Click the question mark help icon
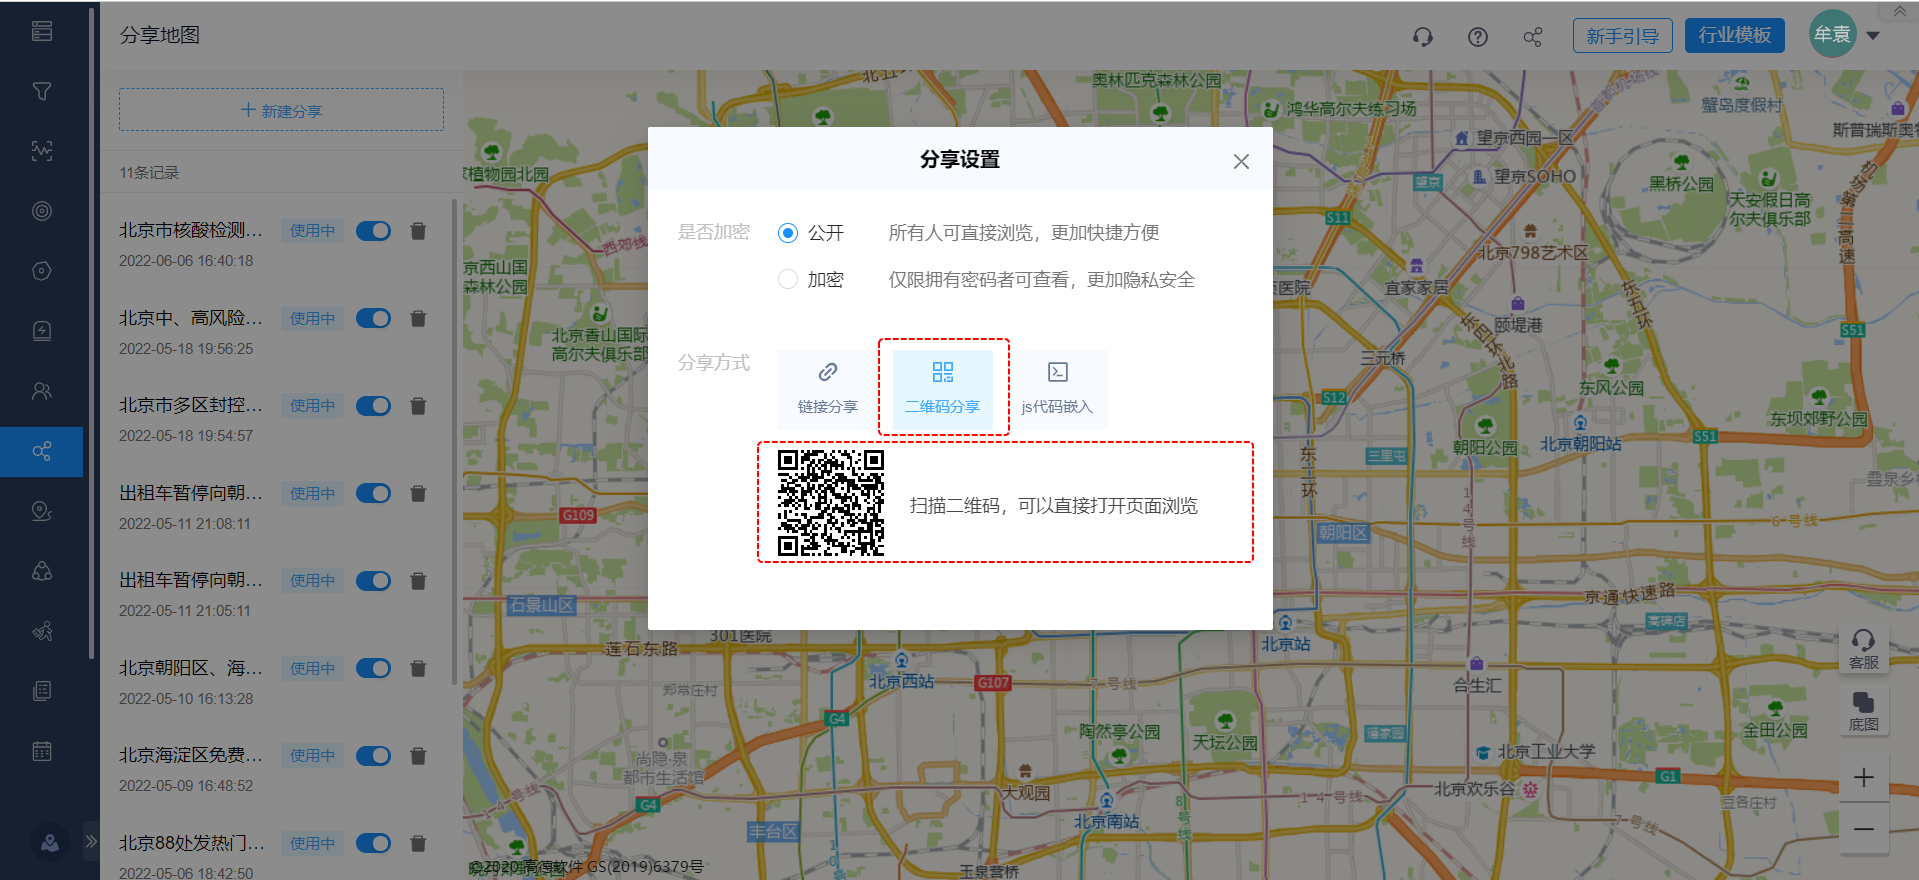The width and height of the screenshot is (1919, 880). click(1477, 37)
